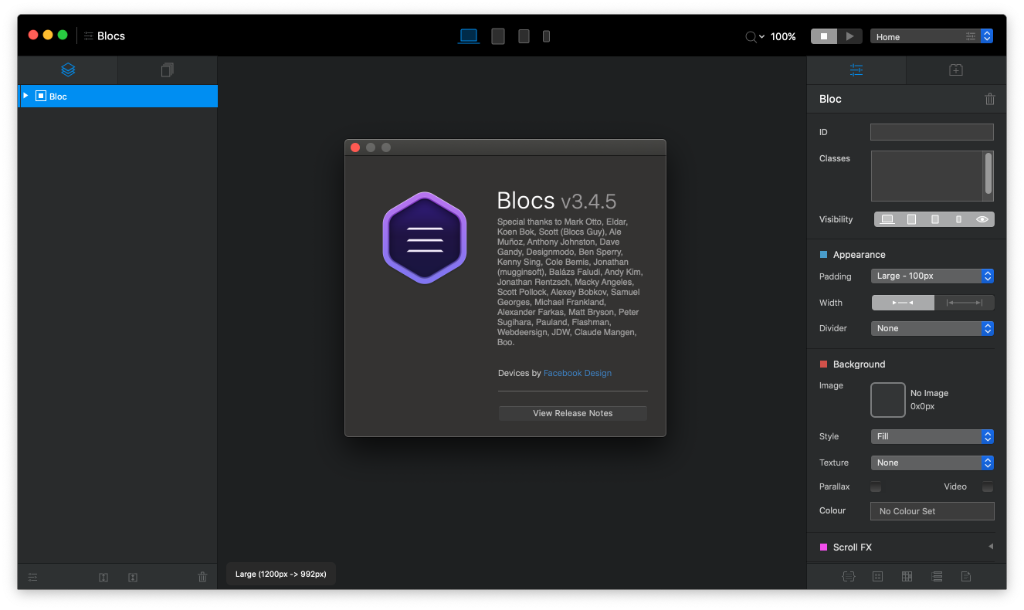Select the Bloc row in layer tree
The image size is (1024, 610).
pyautogui.click(x=118, y=96)
